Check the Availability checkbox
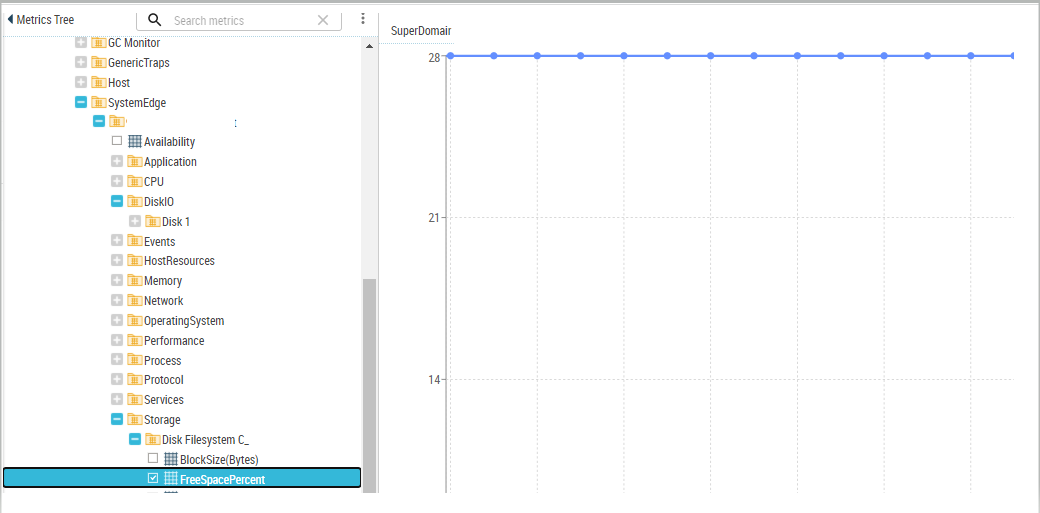The image size is (1040, 513). [x=117, y=141]
